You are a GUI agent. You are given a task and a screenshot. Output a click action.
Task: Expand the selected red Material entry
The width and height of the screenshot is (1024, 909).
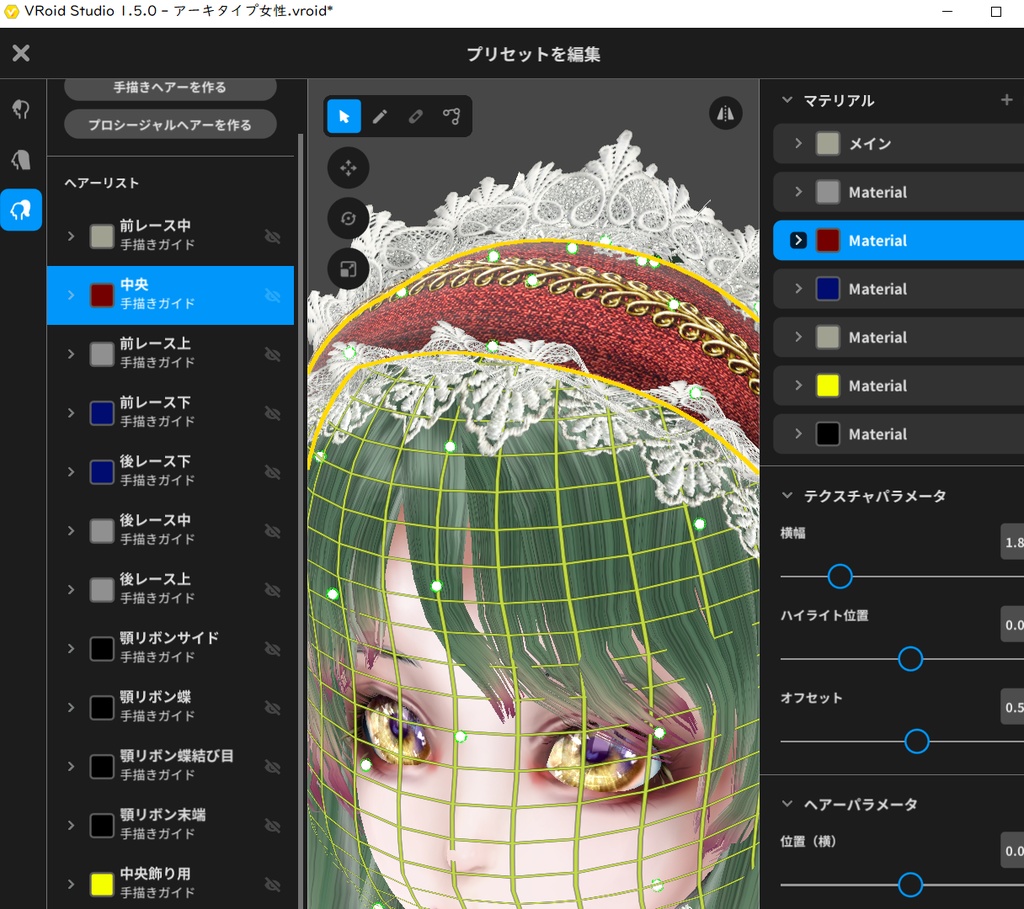click(x=798, y=240)
